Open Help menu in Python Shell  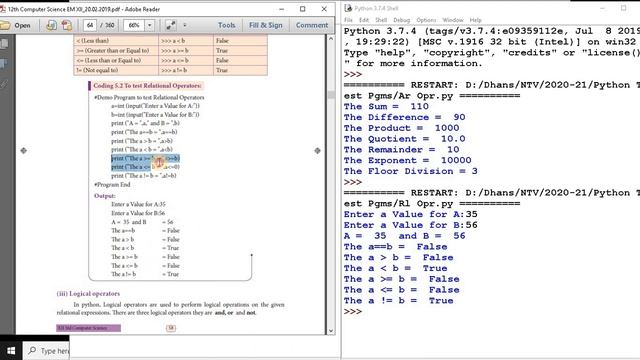[x=476, y=20]
